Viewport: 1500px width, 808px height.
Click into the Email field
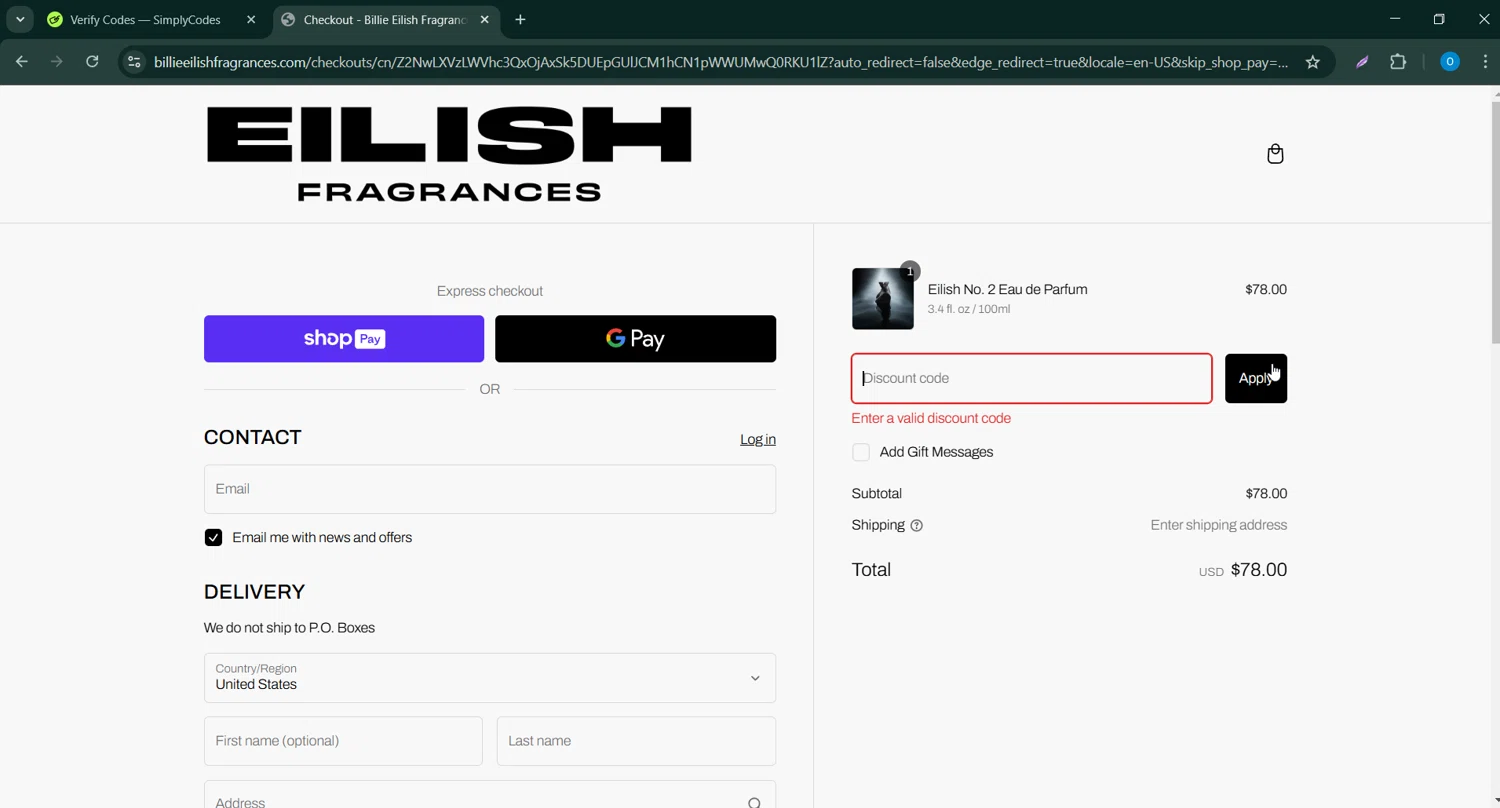pos(490,489)
